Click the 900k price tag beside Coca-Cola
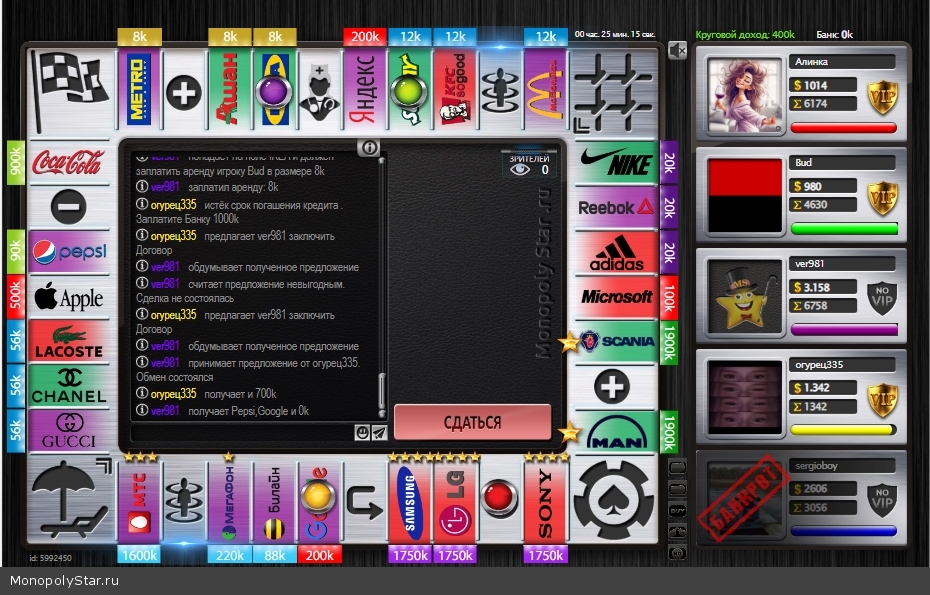This screenshot has width=930, height=595. [x=16, y=163]
